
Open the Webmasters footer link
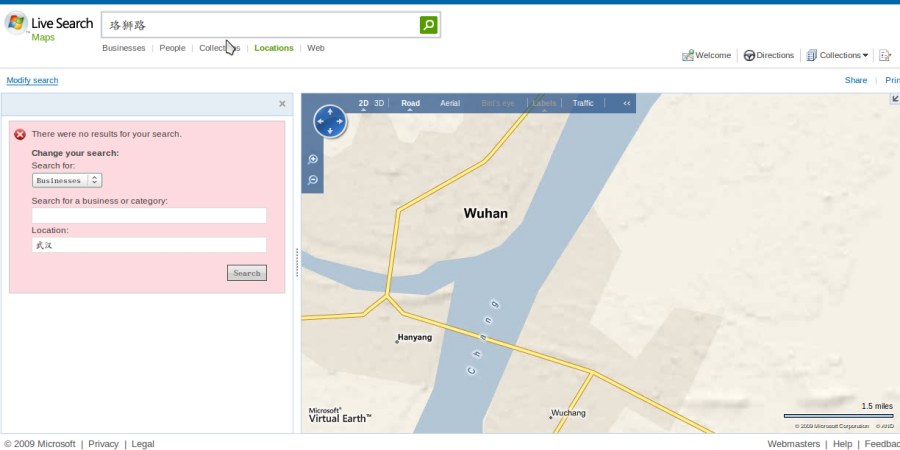coord(793,444)
